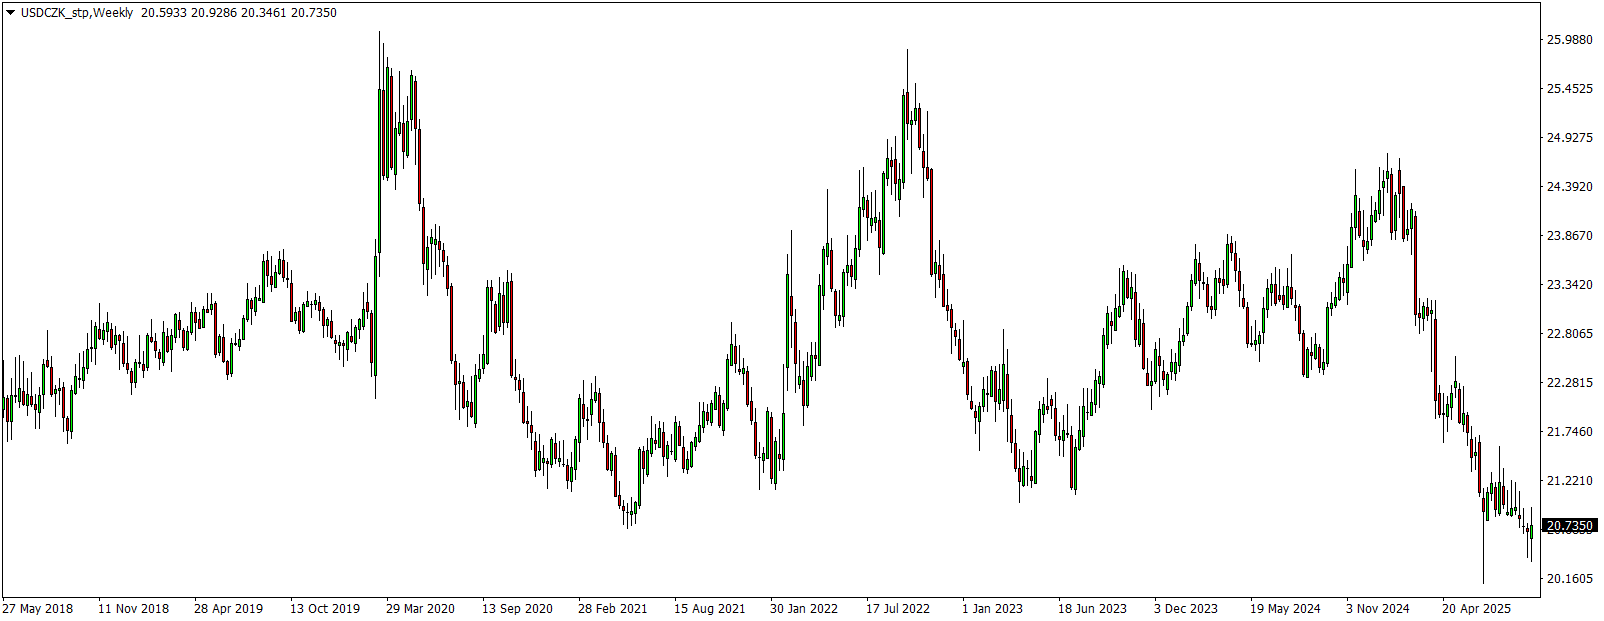
Task: Click the 25.9880 price axis label
Action: [x=1569, y=40]
